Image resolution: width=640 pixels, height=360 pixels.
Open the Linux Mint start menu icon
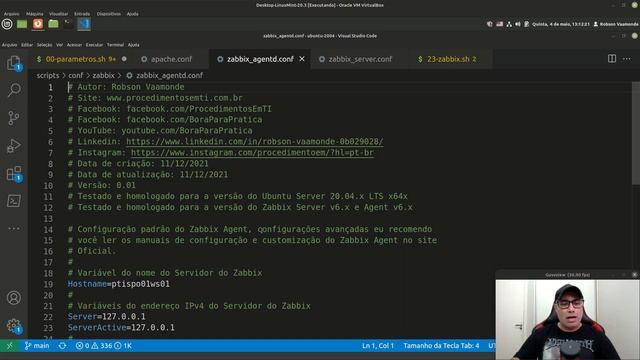tap(7, 24)
